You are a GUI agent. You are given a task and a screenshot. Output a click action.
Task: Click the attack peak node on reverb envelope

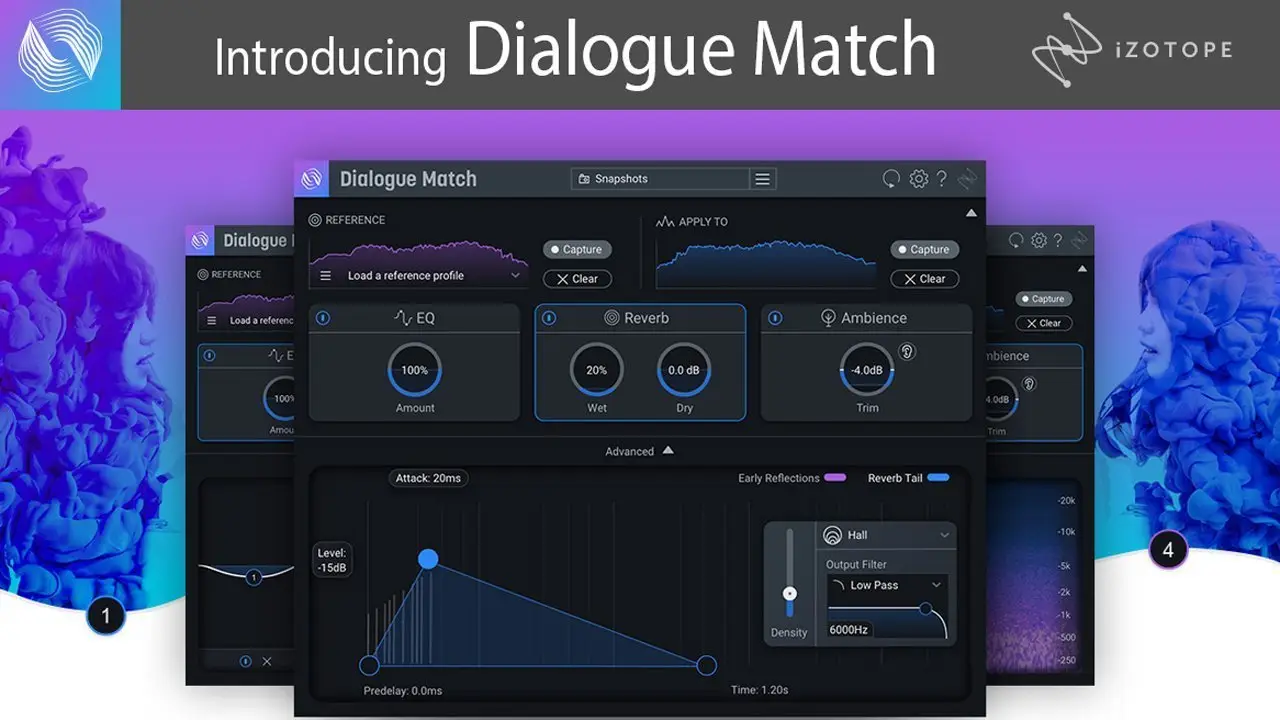click(428, 558)
